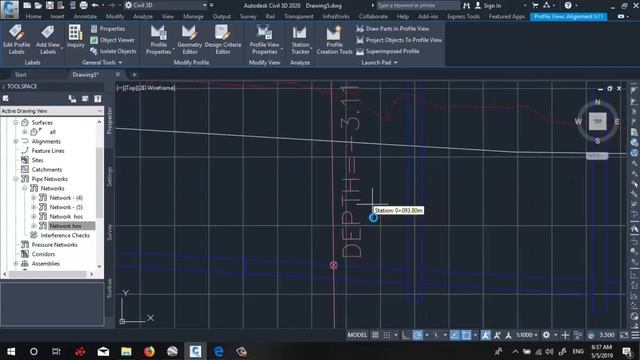Click the Toolspace horizontal scrollbar
This screenshot has width=640, height=360.
48,274
